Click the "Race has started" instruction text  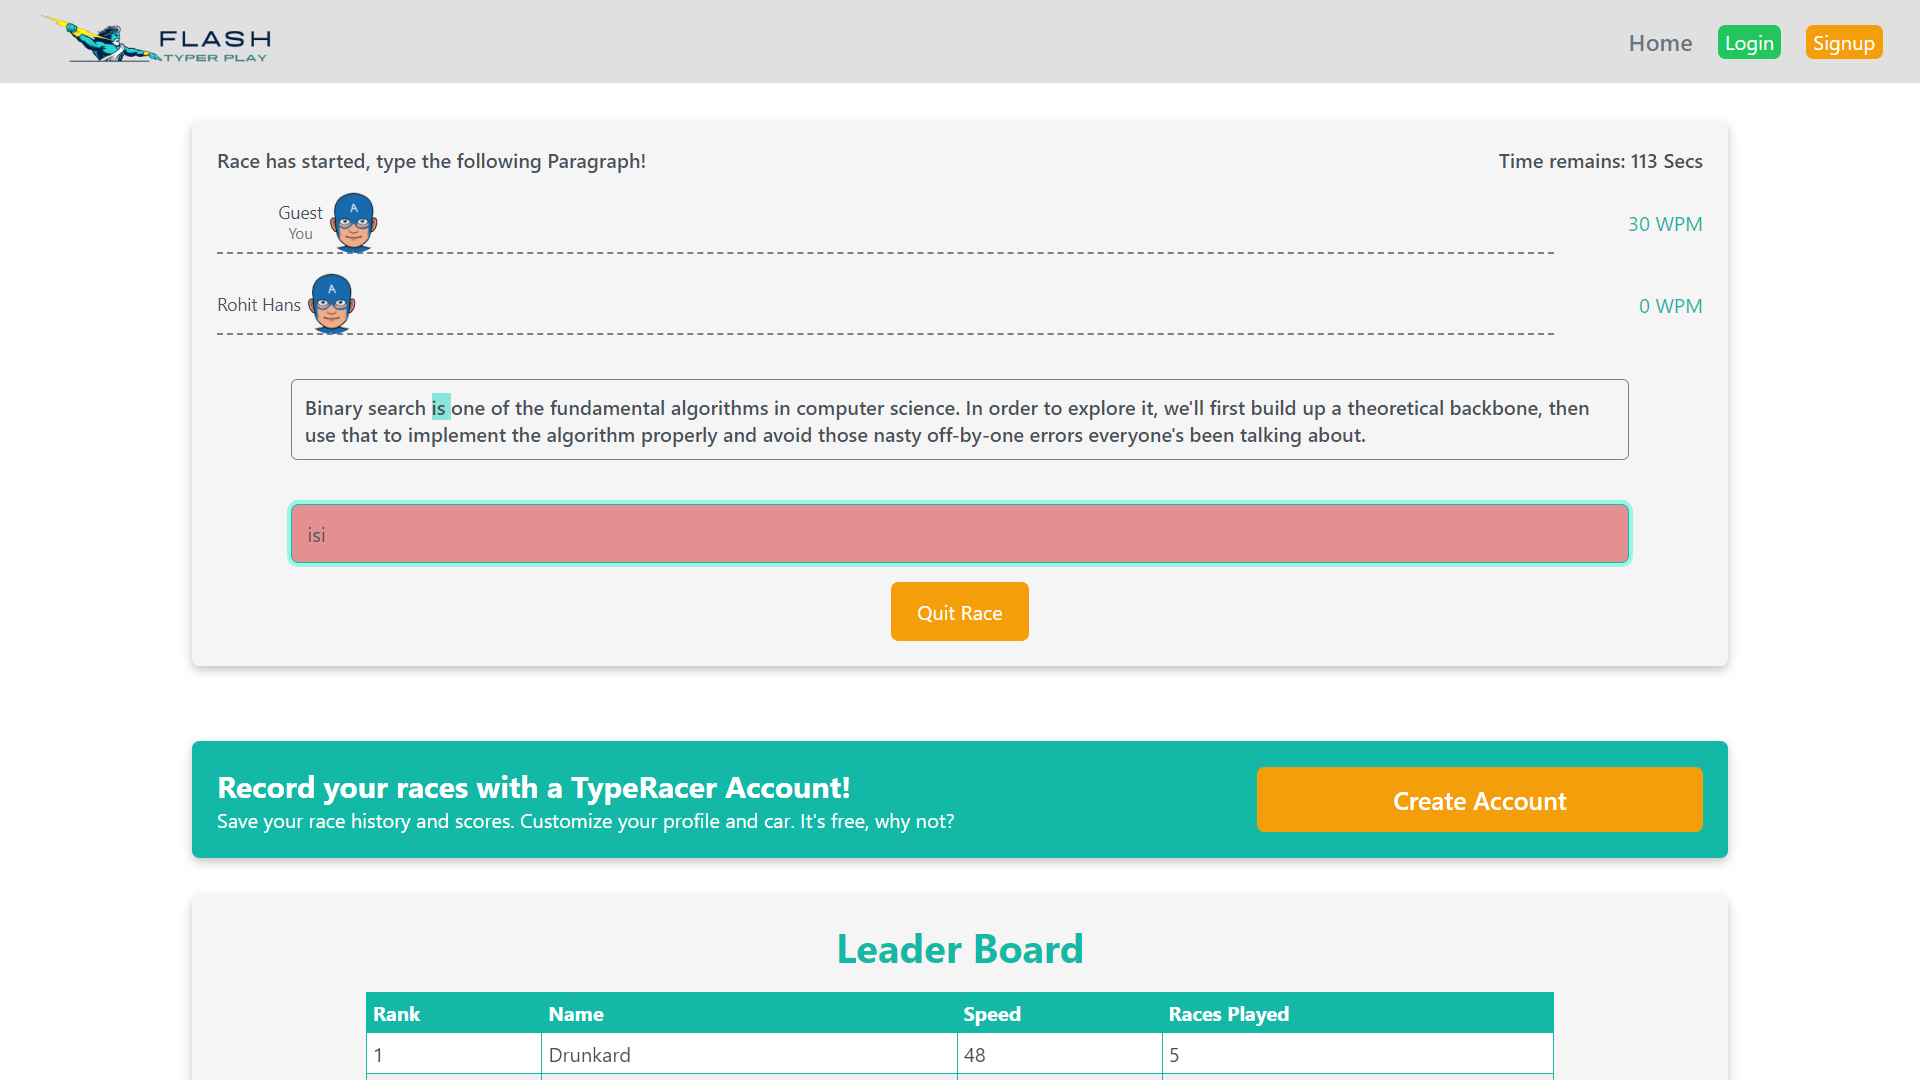coord(431,161)
